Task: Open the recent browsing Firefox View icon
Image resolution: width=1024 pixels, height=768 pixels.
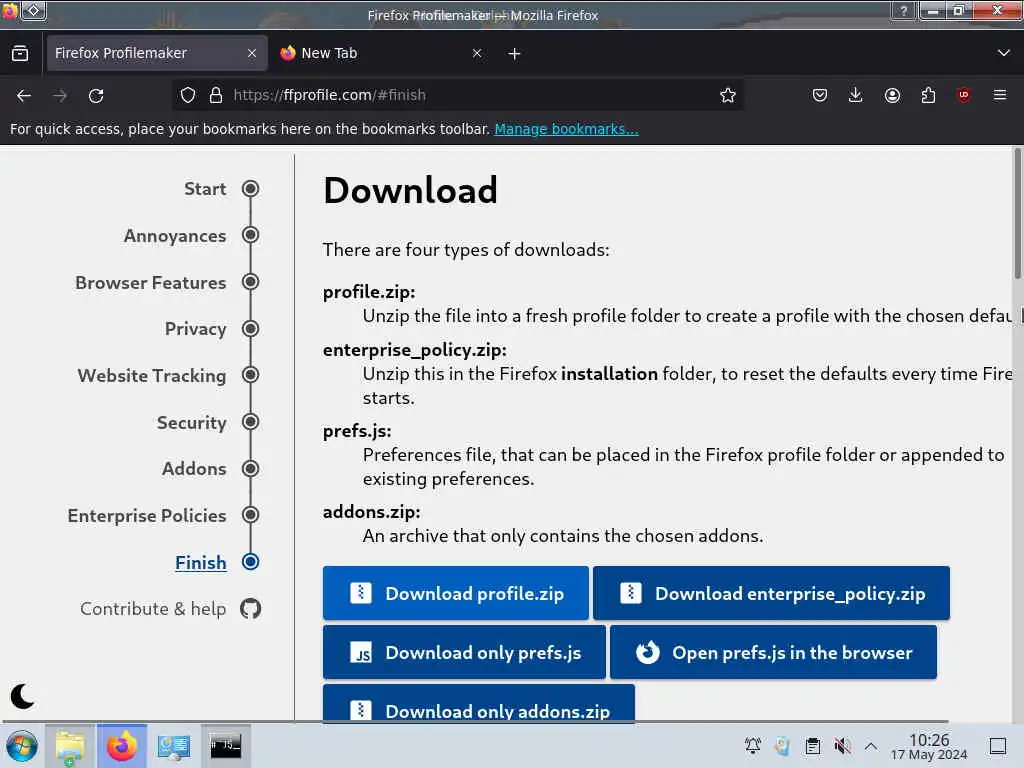Action: 20,54
